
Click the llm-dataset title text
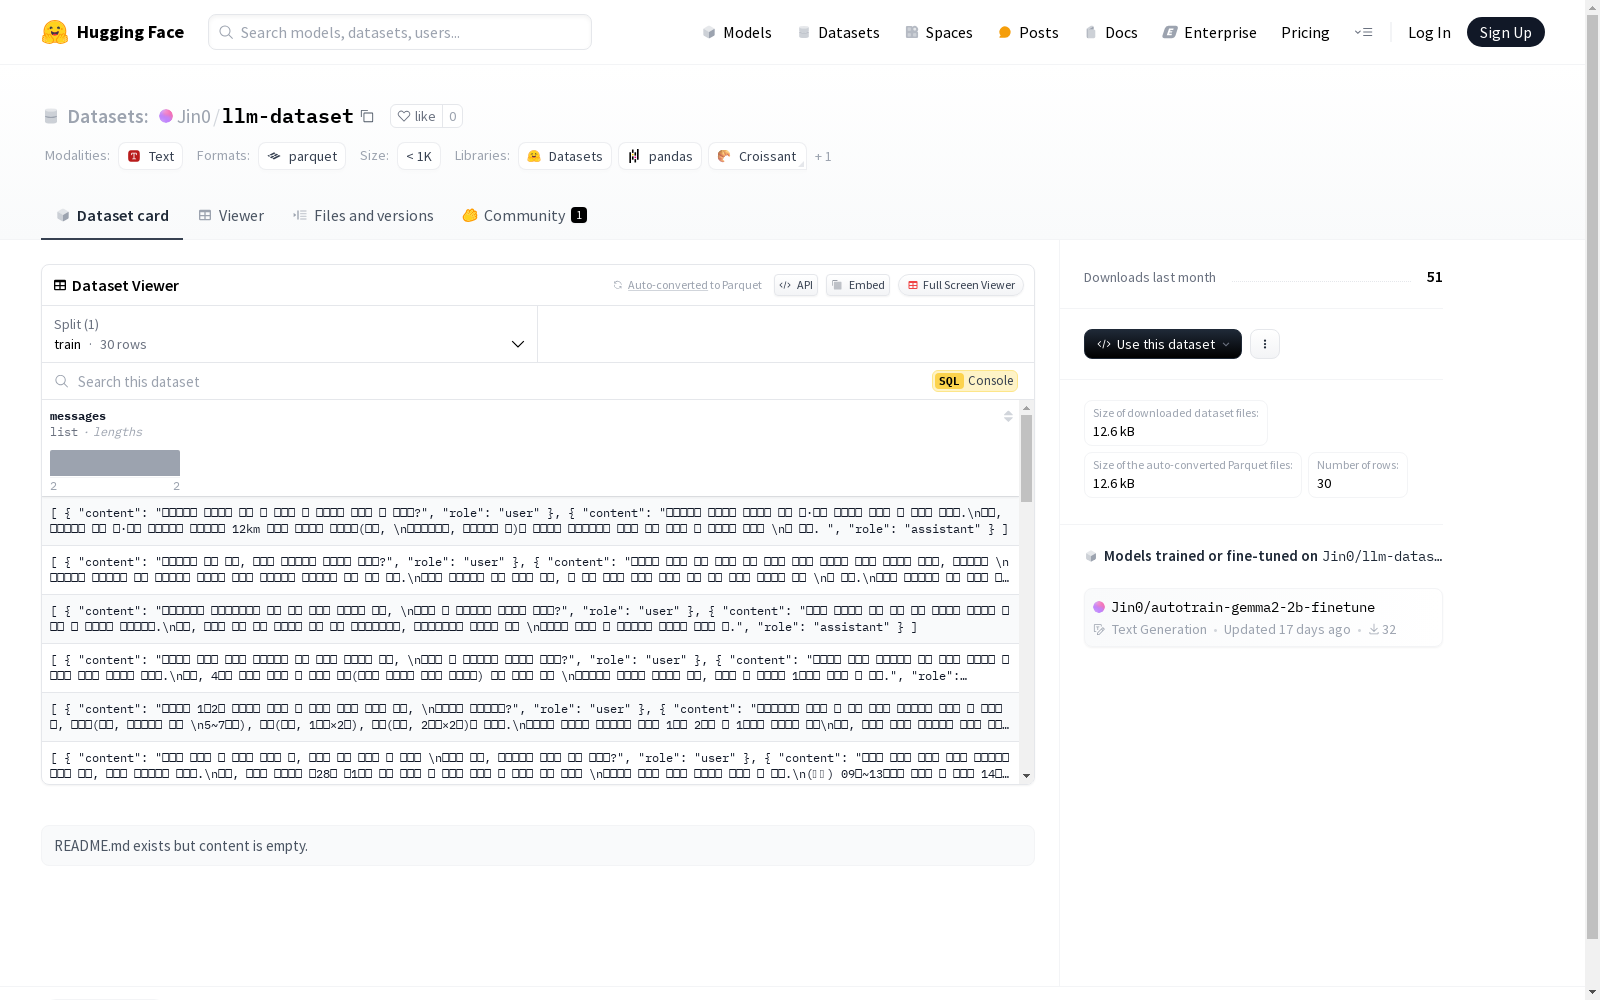pos(288,116)
